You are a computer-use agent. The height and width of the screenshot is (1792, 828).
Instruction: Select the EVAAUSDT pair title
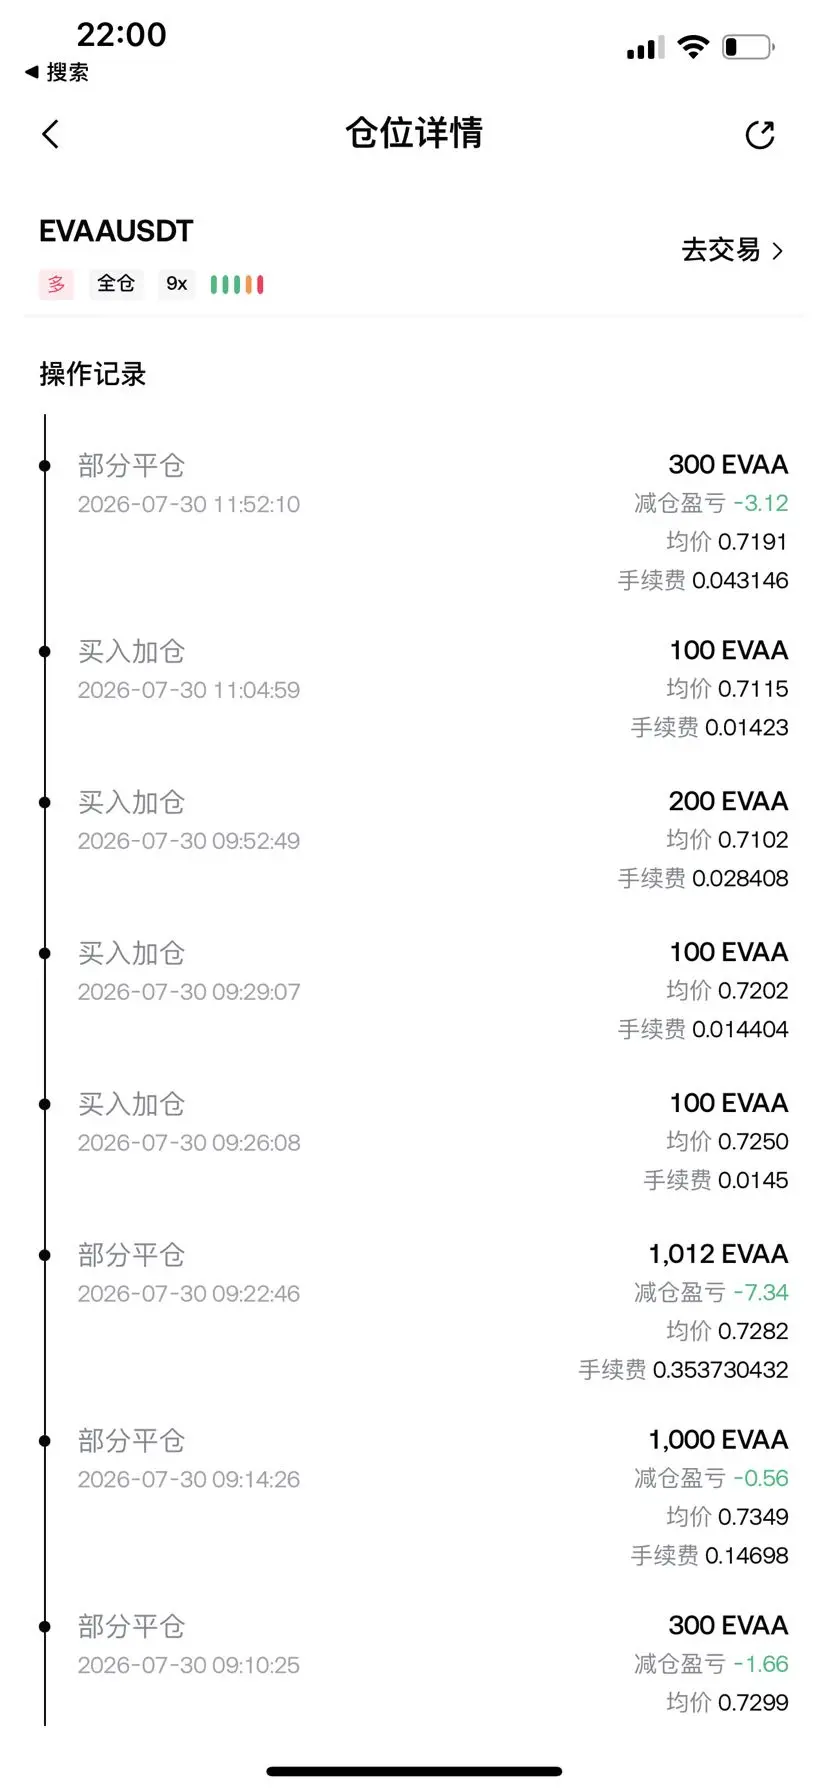116,231
